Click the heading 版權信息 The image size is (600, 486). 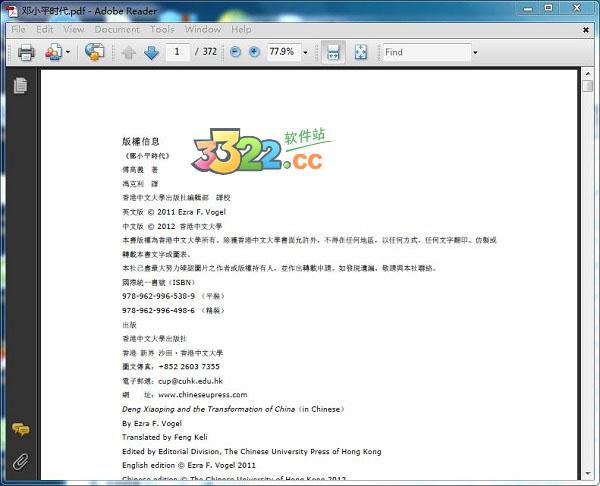(x=140, y=141)
